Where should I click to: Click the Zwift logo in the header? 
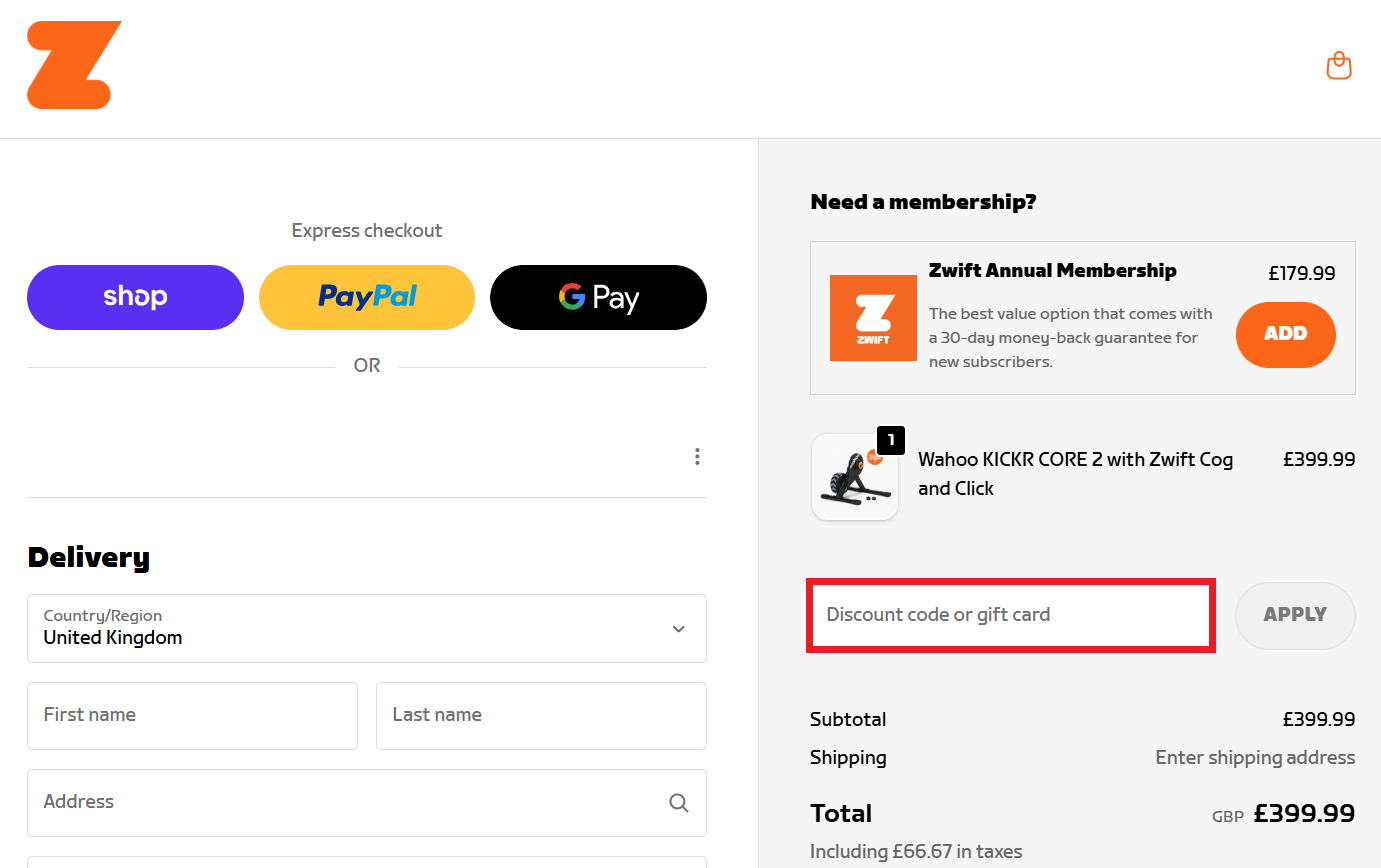coord(74,64)
